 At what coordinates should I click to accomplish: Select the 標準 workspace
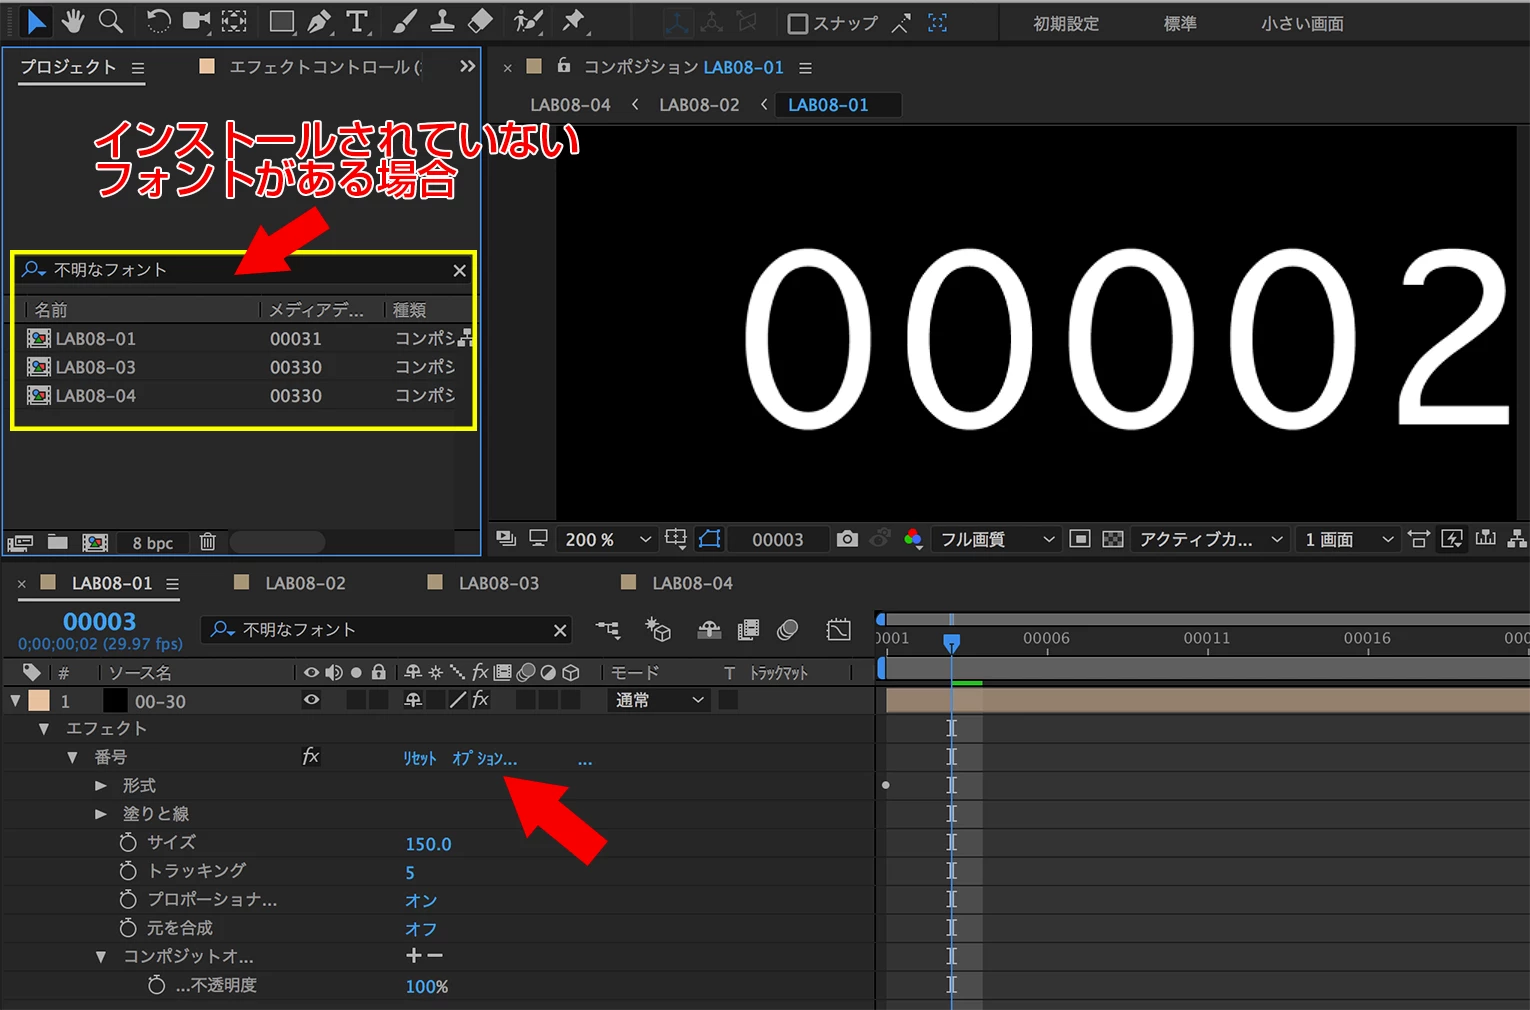click(x=1180, y=23)
